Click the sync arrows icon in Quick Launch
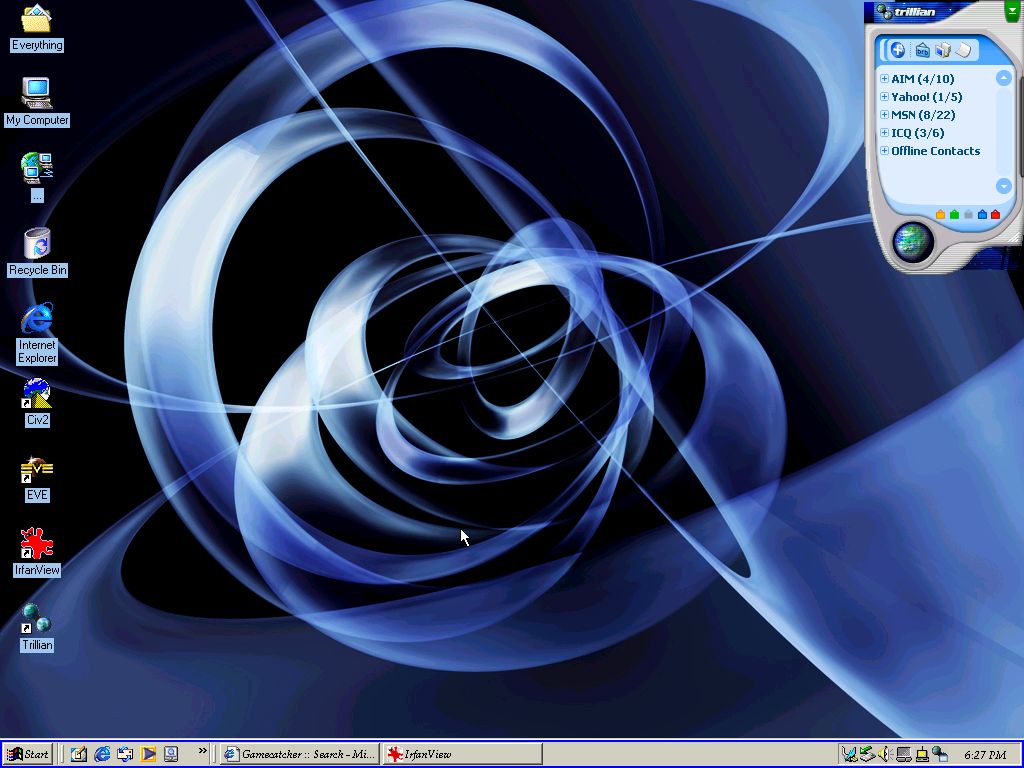This screenshot has width=1024, height=768. (x=125, y=754)
